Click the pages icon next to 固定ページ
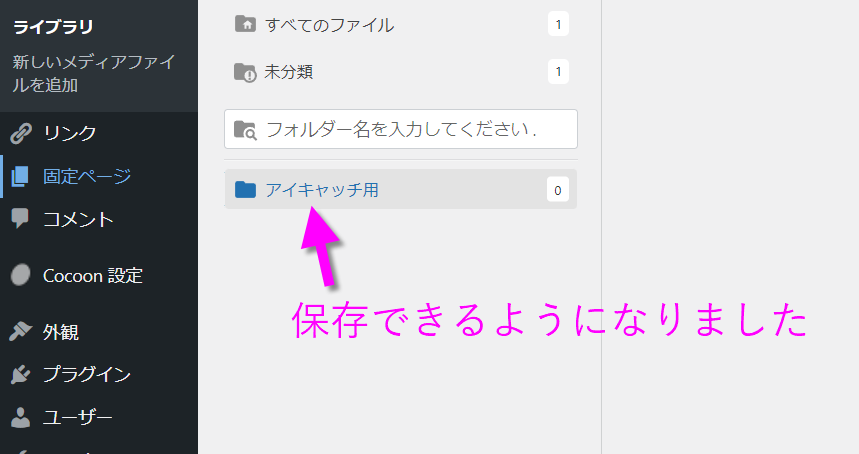 (x=20, y=176)
